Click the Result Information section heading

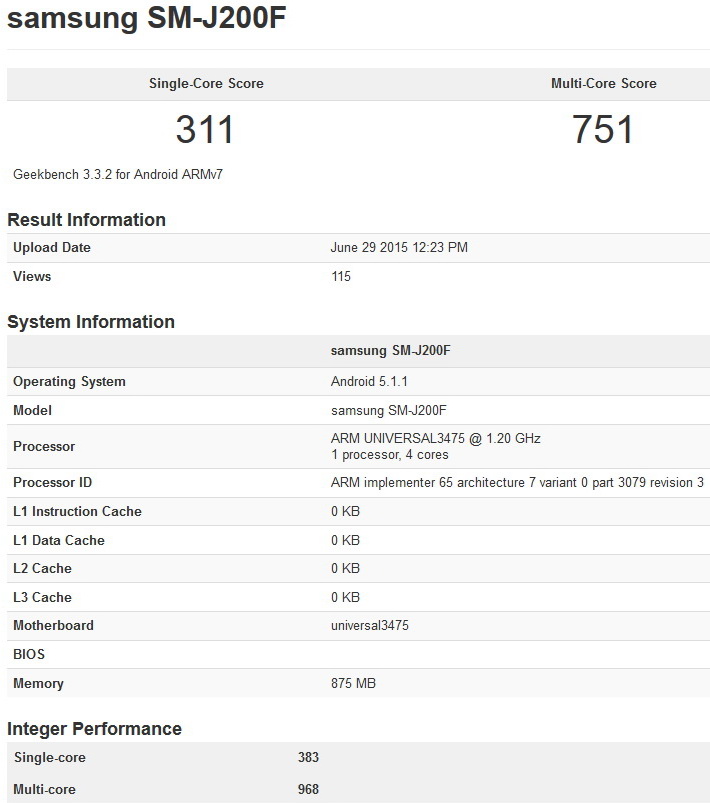pyautogui.click(x=86, y=220)
